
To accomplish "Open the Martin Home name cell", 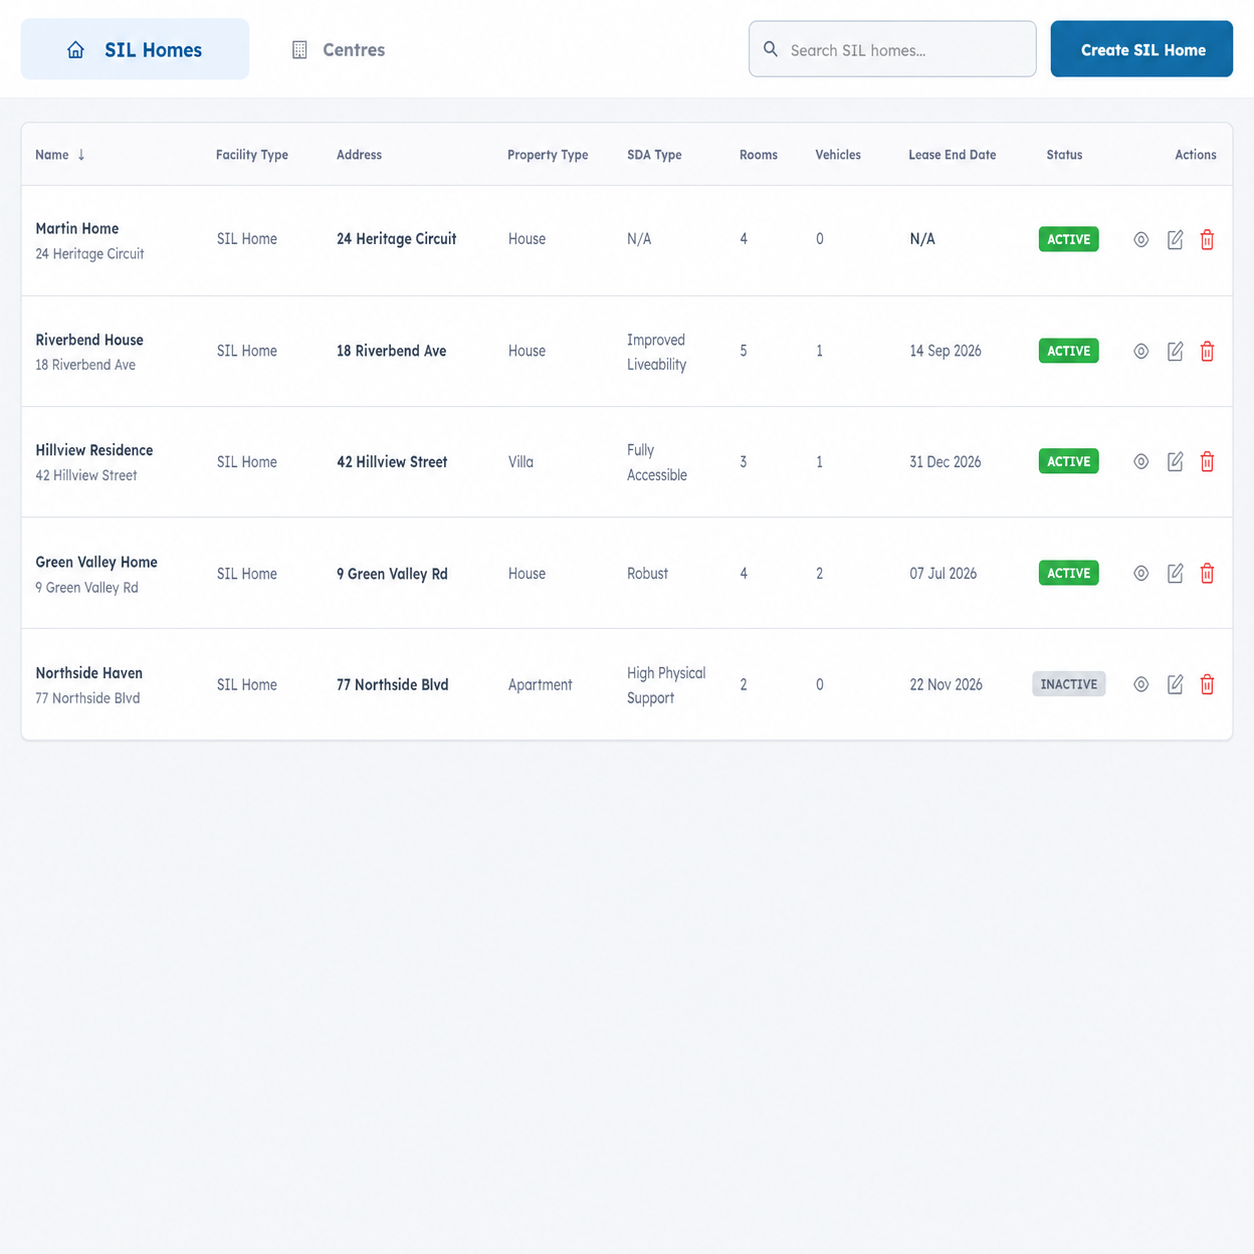I will (x=90, y=241).
